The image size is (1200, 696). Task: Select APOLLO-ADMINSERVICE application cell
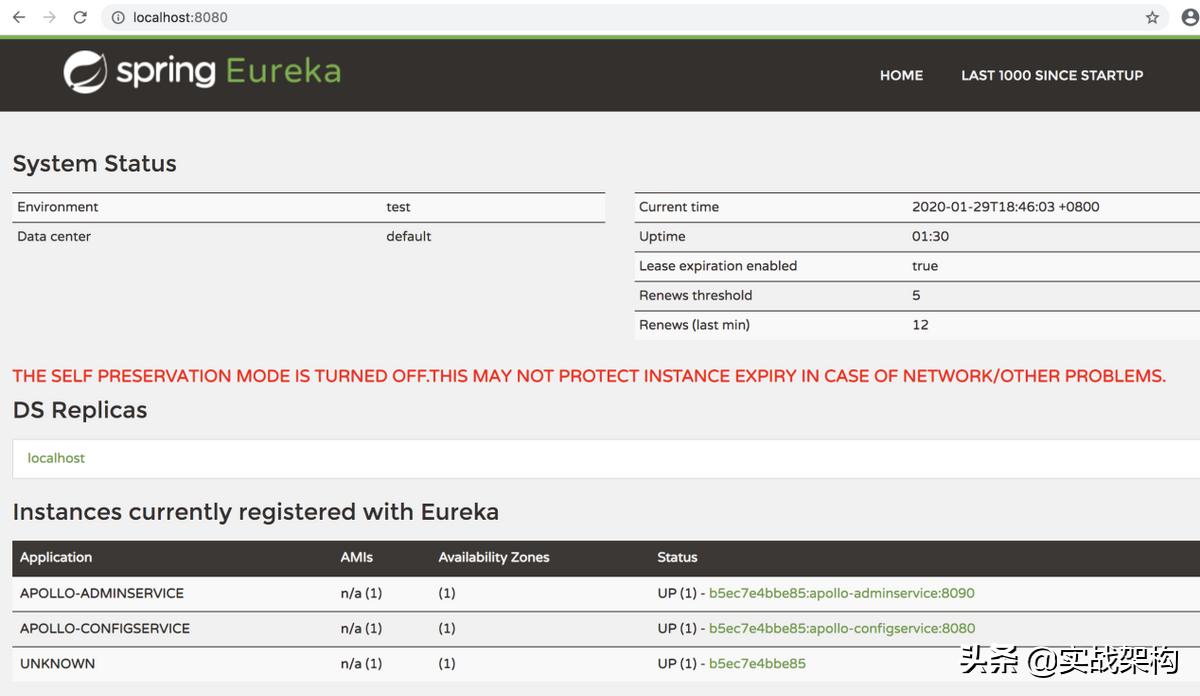pos(102,593)
